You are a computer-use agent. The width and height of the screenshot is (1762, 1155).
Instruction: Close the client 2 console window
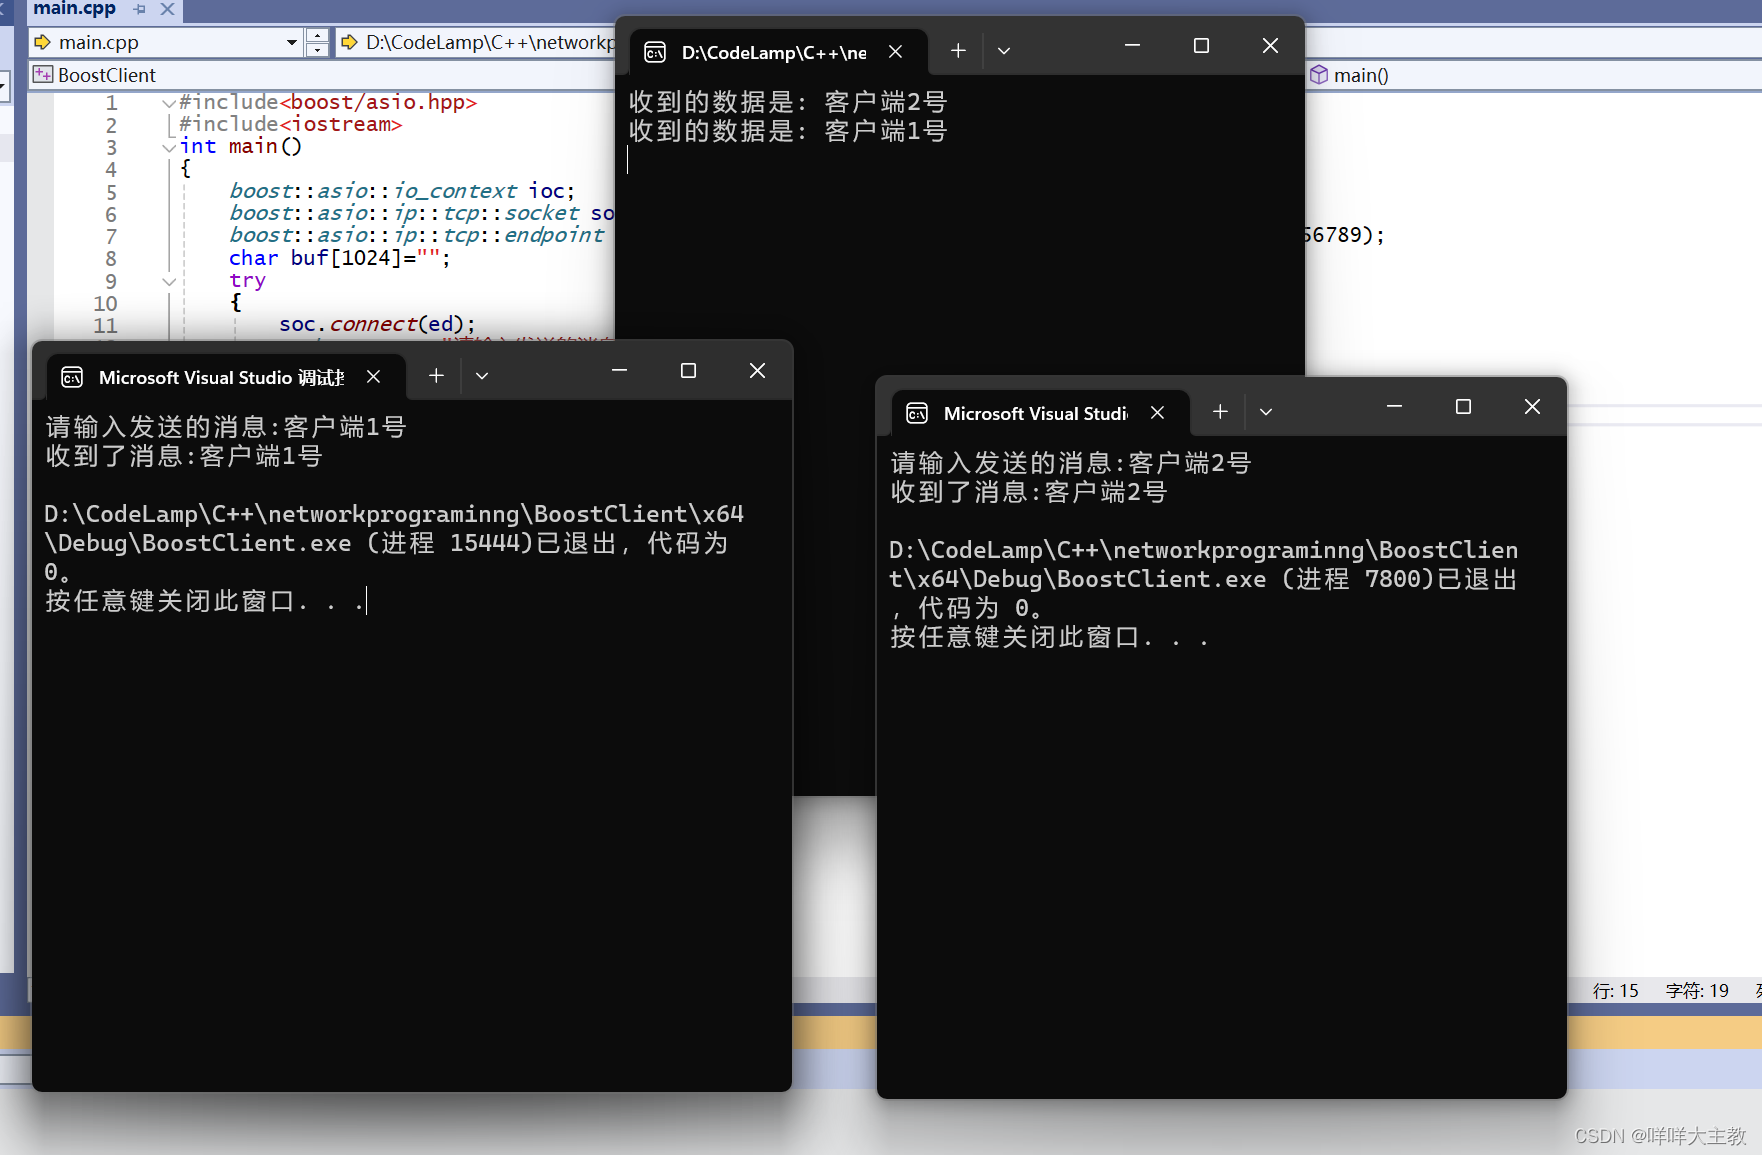[1532, 407]
